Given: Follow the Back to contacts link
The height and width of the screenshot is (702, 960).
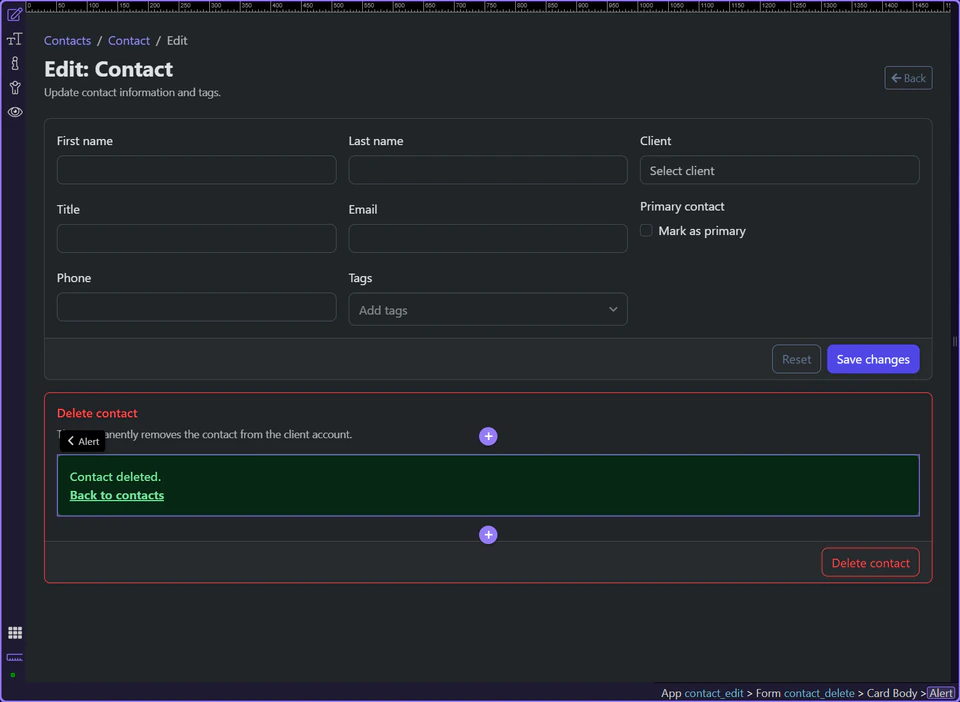Looking at the screenshot, I should tap(116, 494).
